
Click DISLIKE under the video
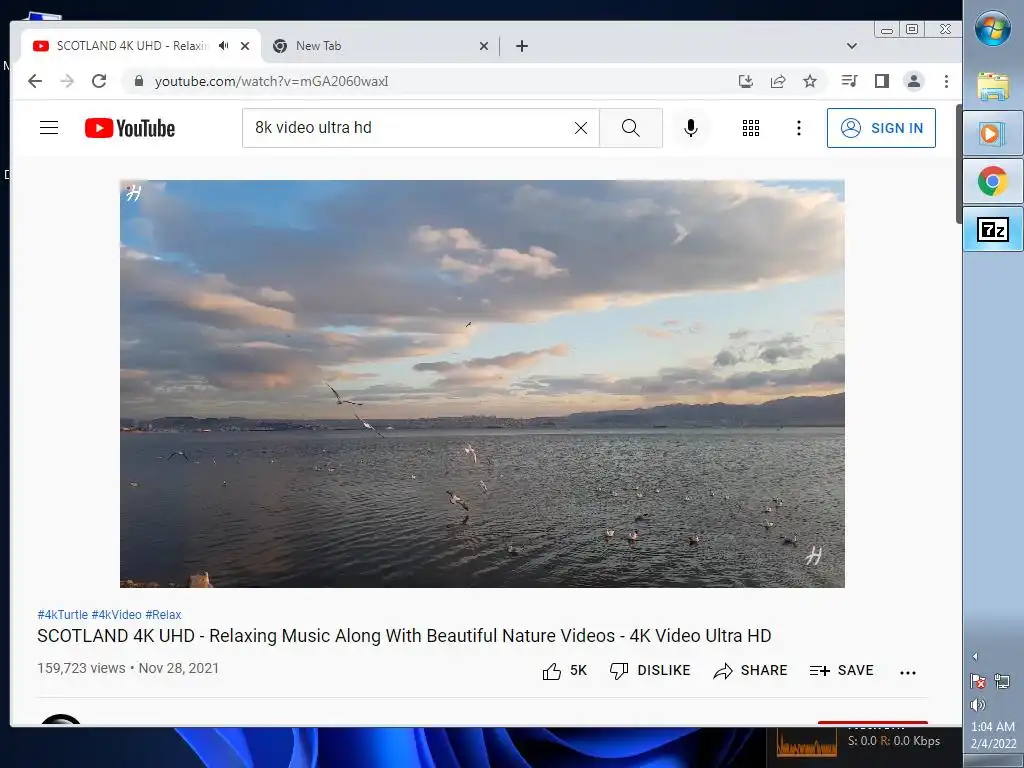[650, 671]
